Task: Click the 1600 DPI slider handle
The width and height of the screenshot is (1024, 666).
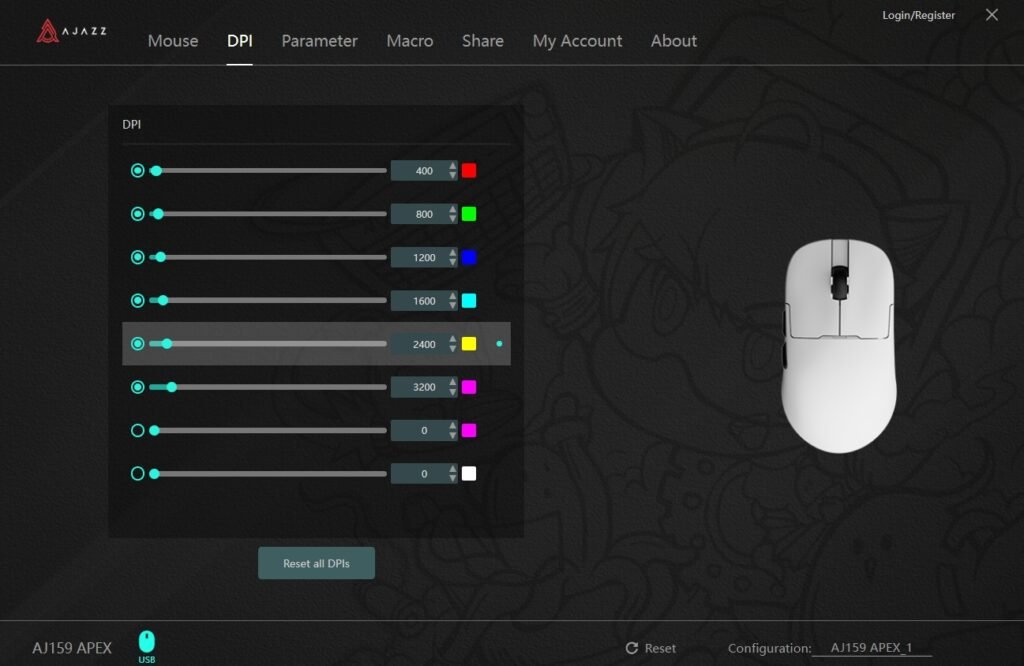Action: pyautogui.click(x=163, y=300)
